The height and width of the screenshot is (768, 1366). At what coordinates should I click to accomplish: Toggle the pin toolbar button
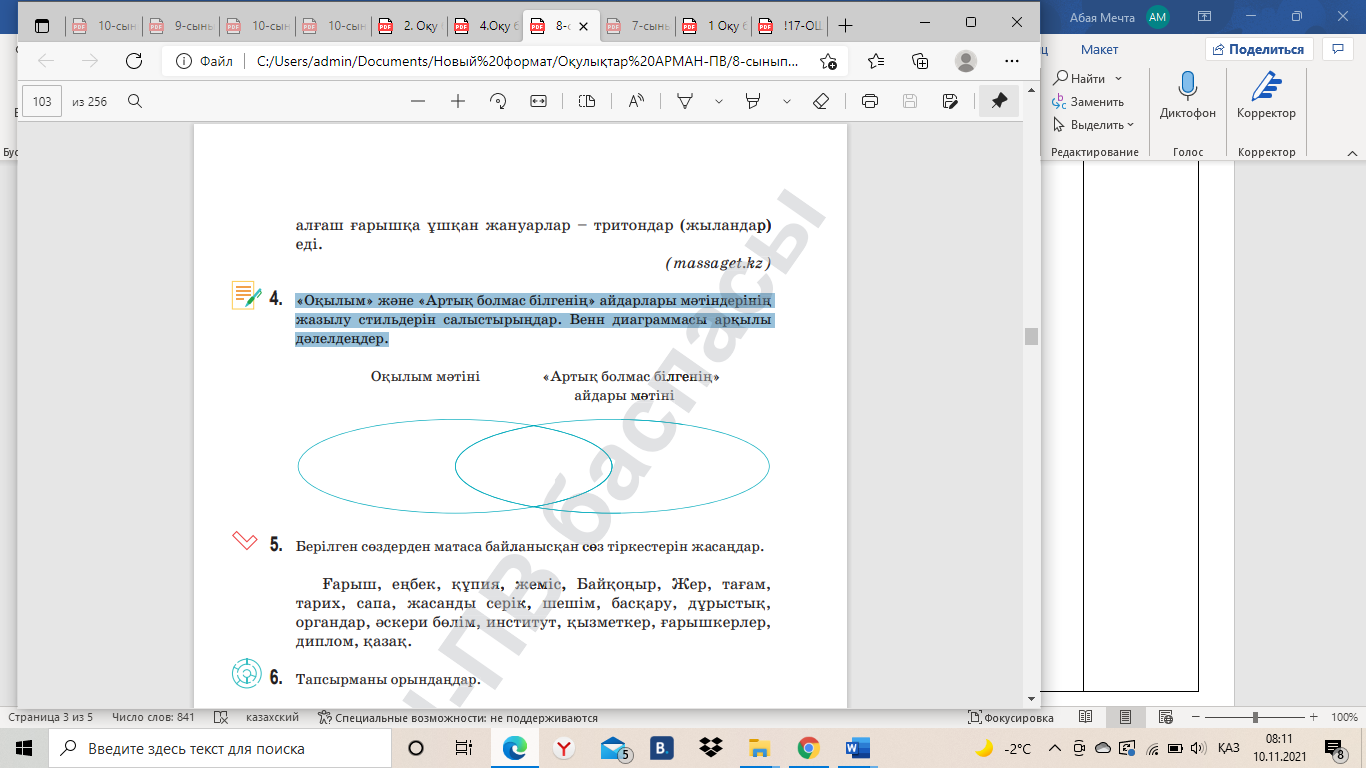pyautogui.click(x=999, y=101)
